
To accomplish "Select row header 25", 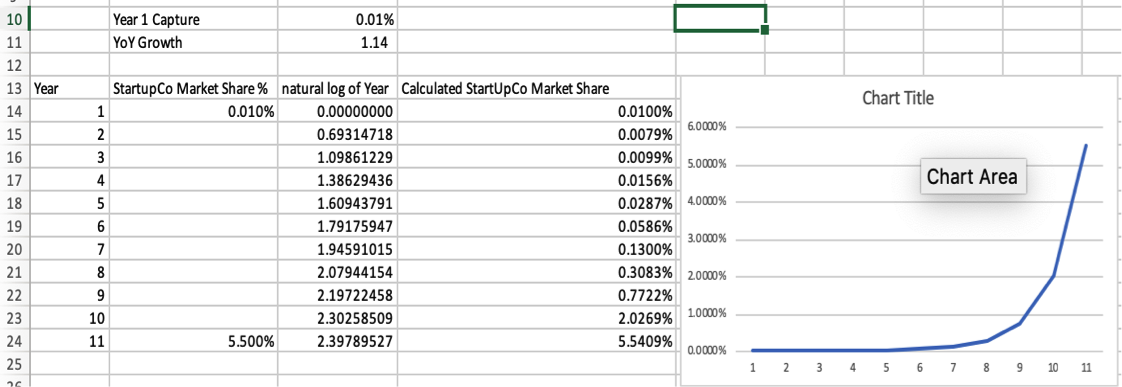I will coord(14,365).
